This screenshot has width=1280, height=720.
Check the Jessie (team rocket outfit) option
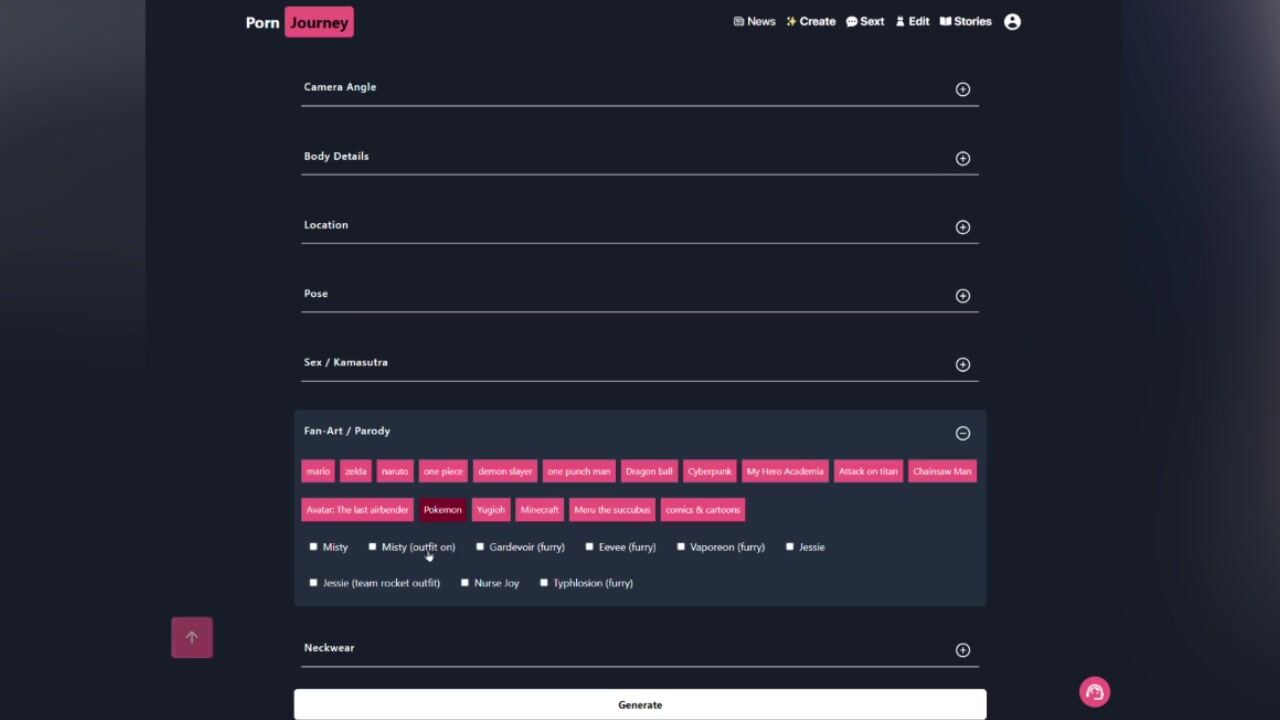pos(314,583)
